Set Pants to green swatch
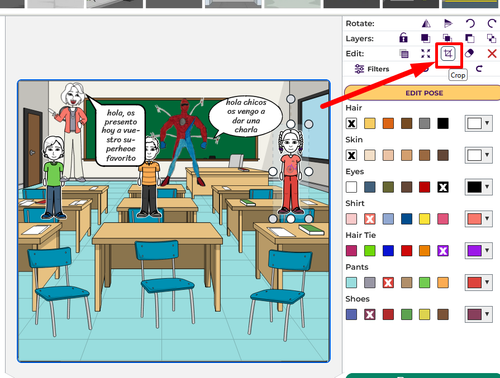 coord(424,283)
